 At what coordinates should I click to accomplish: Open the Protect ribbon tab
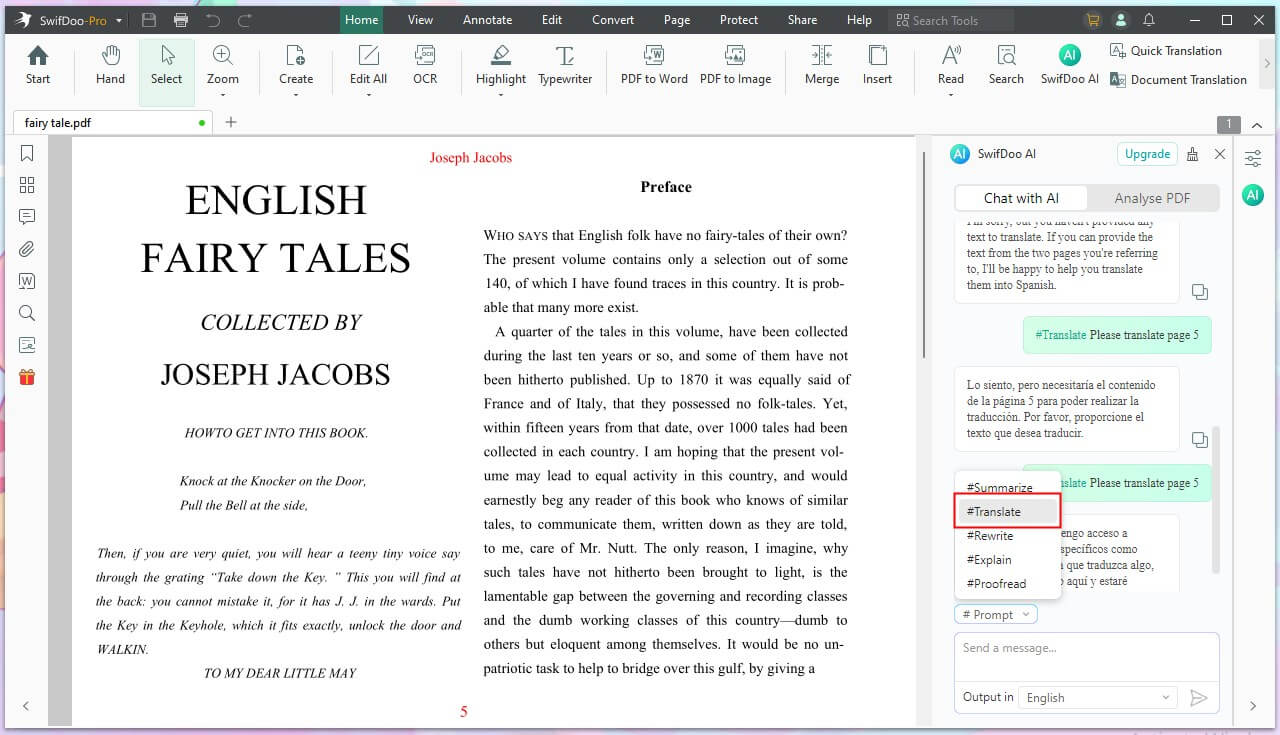point(739,20)
